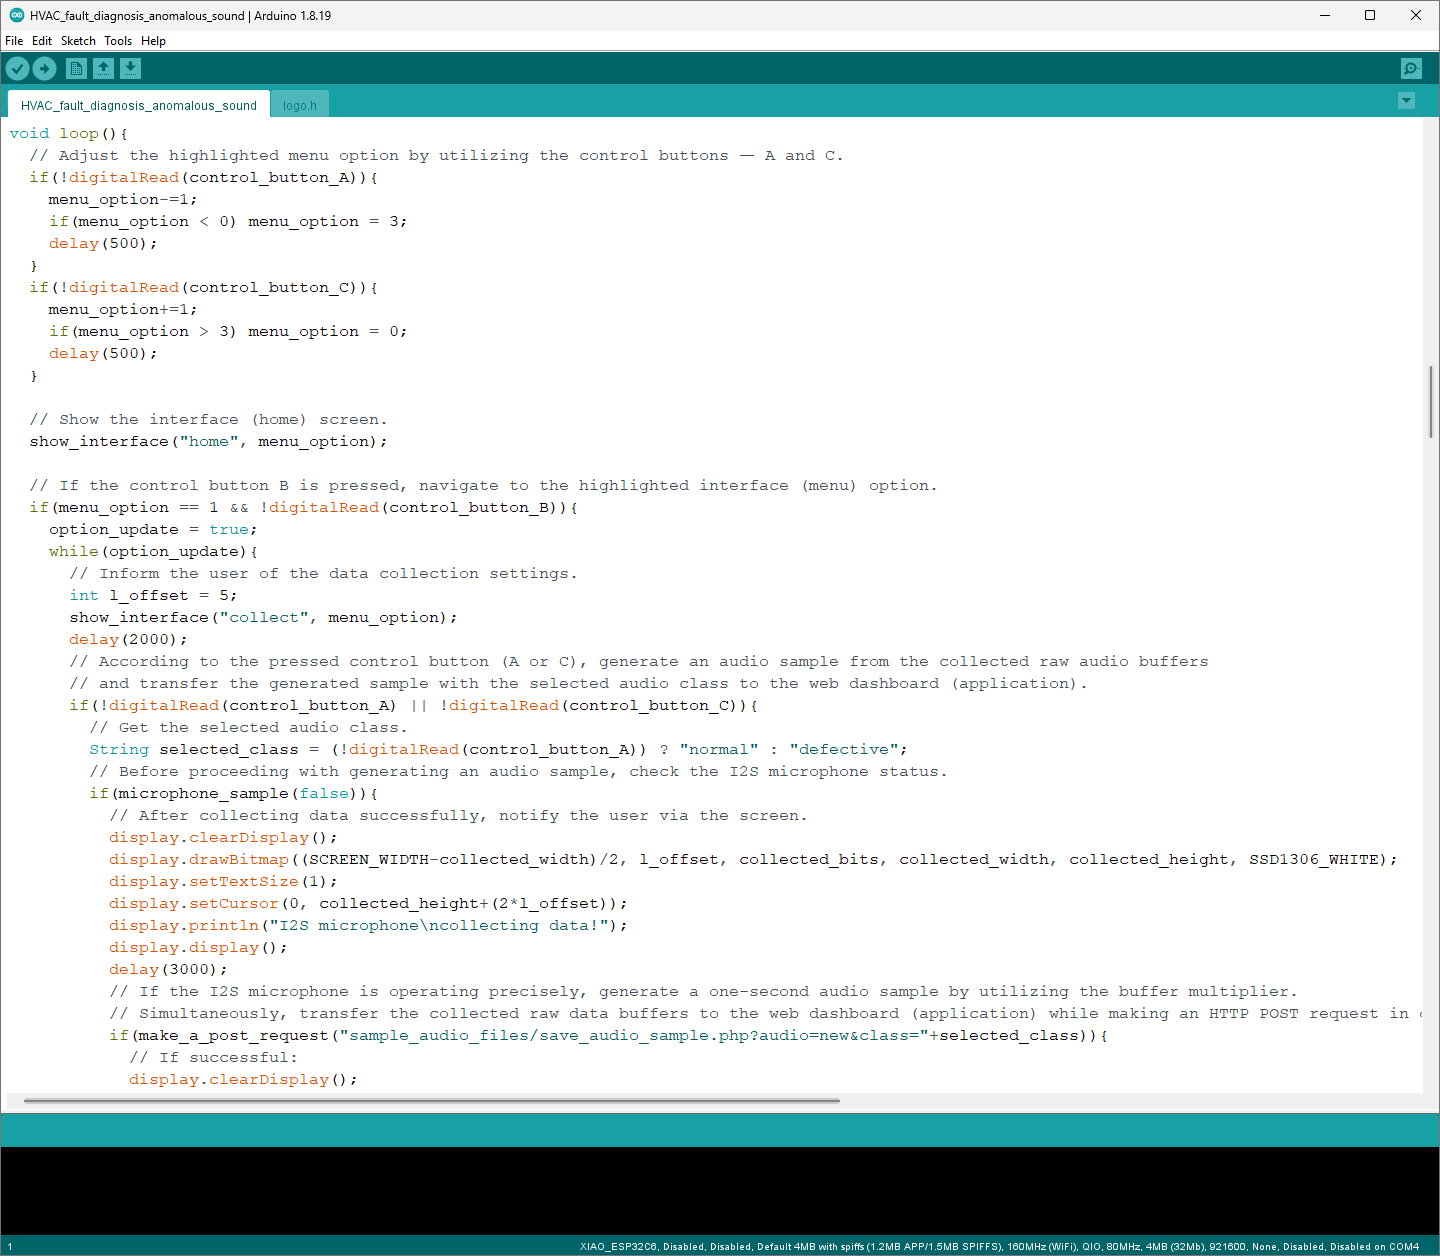Image resolution: width=1440 pixels, height=1256 pixels.
Task: Open the Tools menu
Action: [118, 41]
